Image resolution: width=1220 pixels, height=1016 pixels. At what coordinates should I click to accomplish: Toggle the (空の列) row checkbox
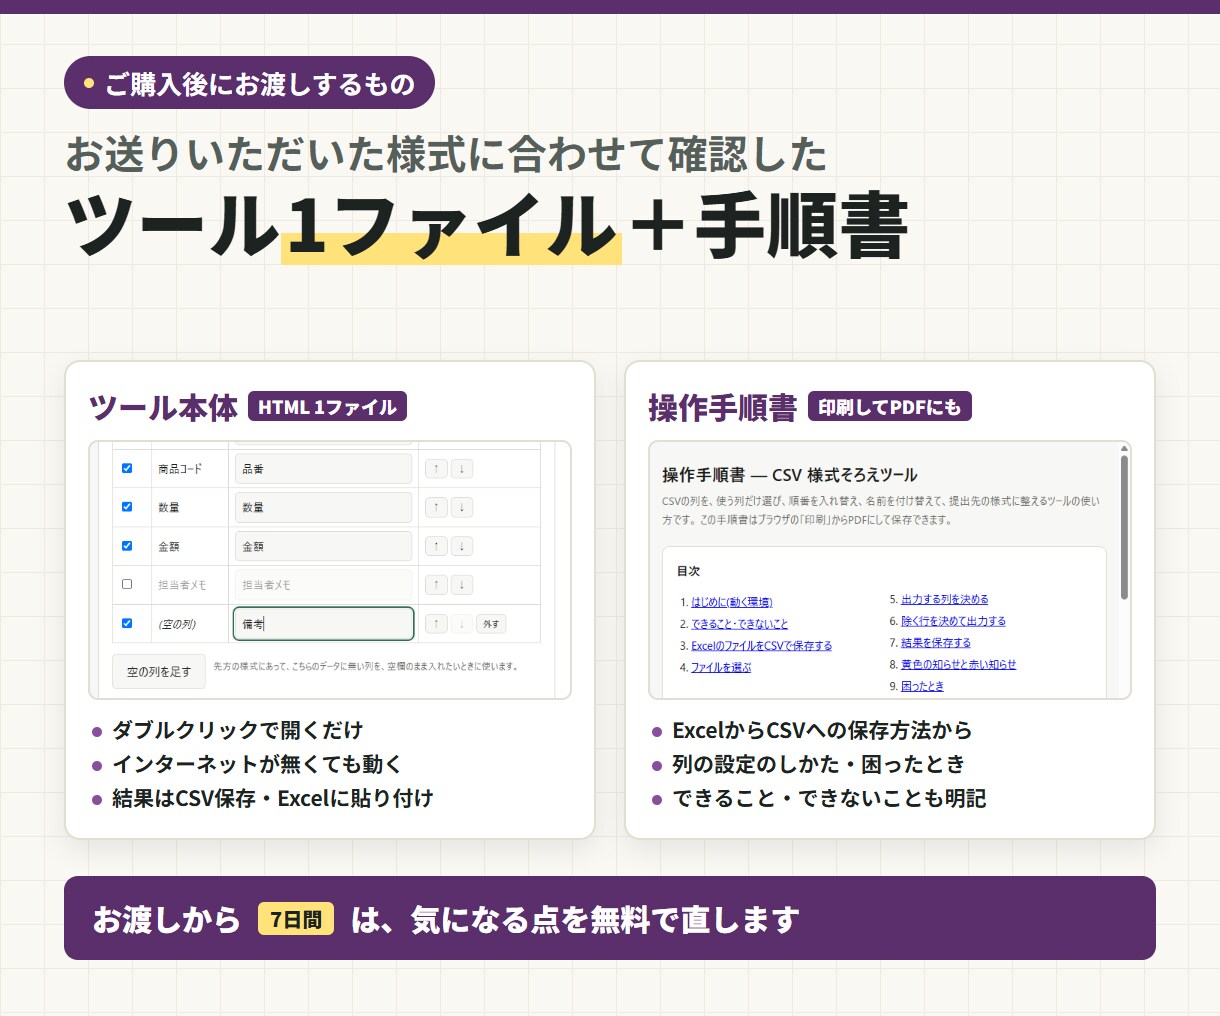click(x=127, y=623)
